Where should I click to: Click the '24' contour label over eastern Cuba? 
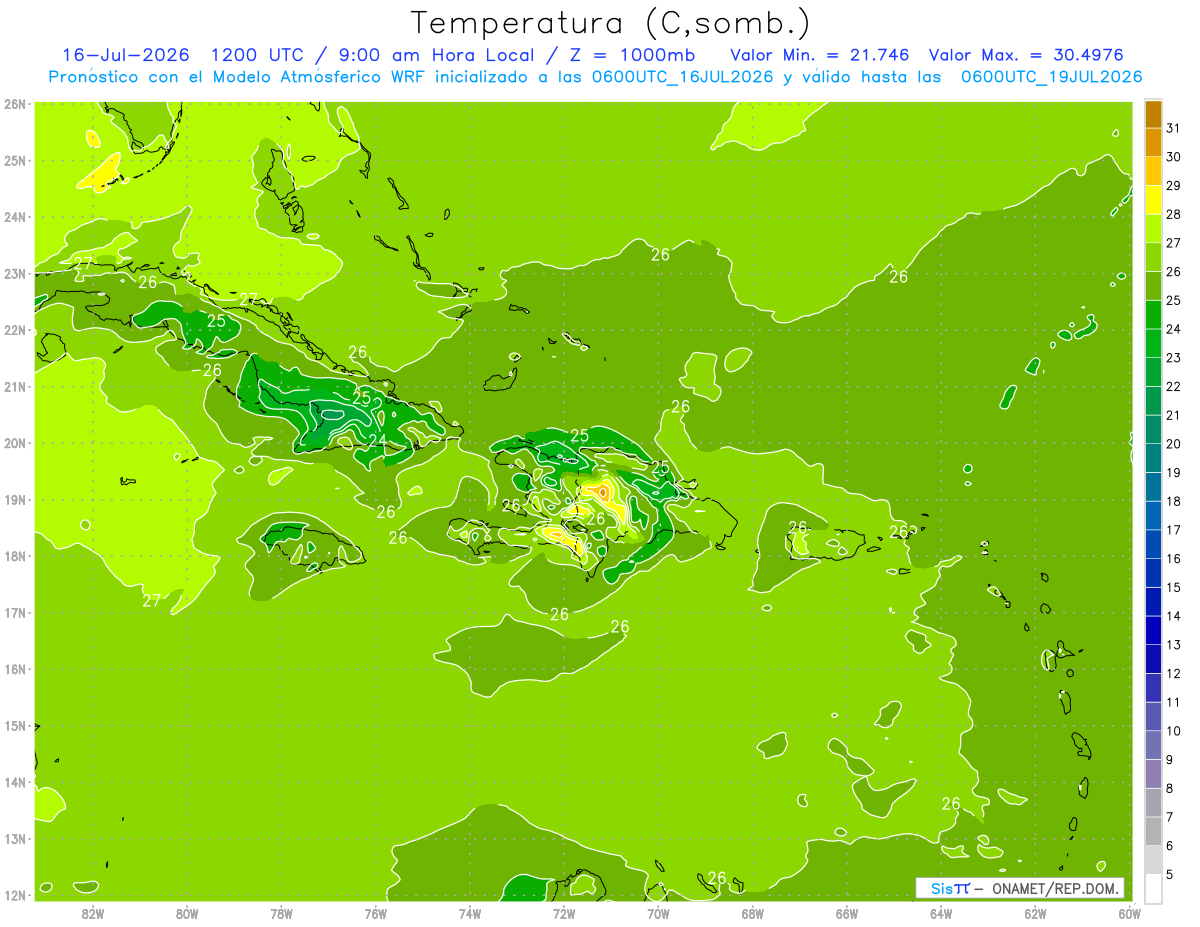tap(378, 439)
